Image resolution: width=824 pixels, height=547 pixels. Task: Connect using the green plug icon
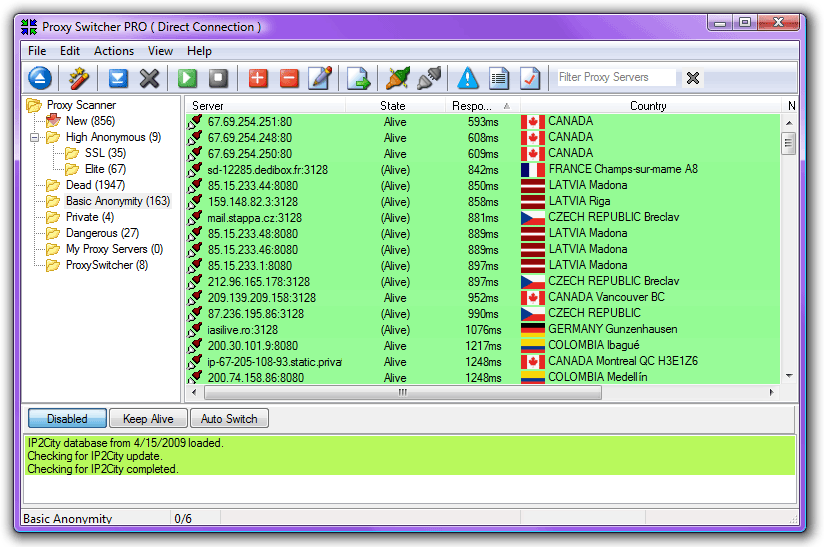tap(398, 78)
